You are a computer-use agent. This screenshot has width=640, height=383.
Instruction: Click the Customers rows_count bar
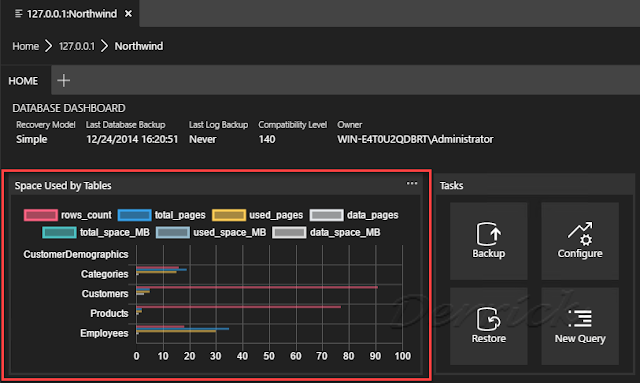tap(257, 287)
